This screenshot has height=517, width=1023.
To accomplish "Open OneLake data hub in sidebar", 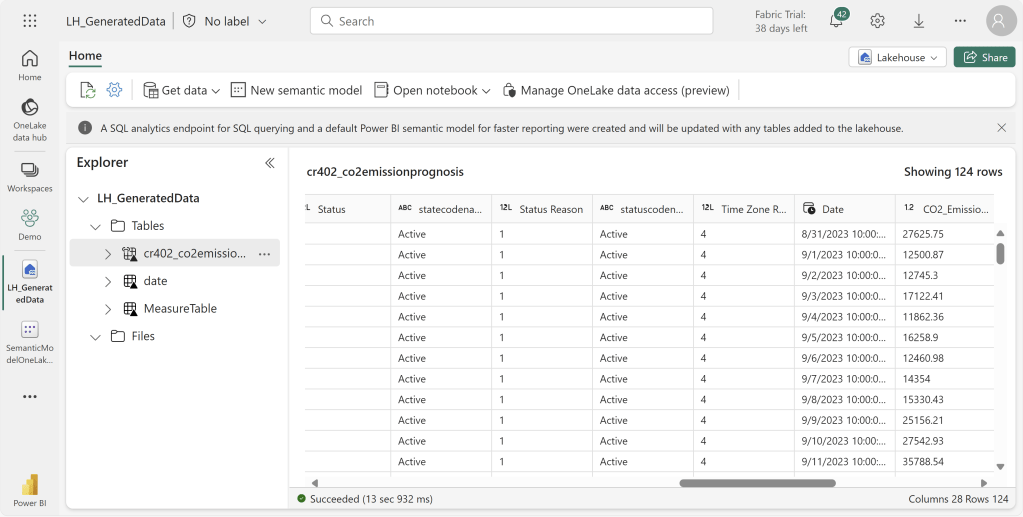I will coord(30,119).
